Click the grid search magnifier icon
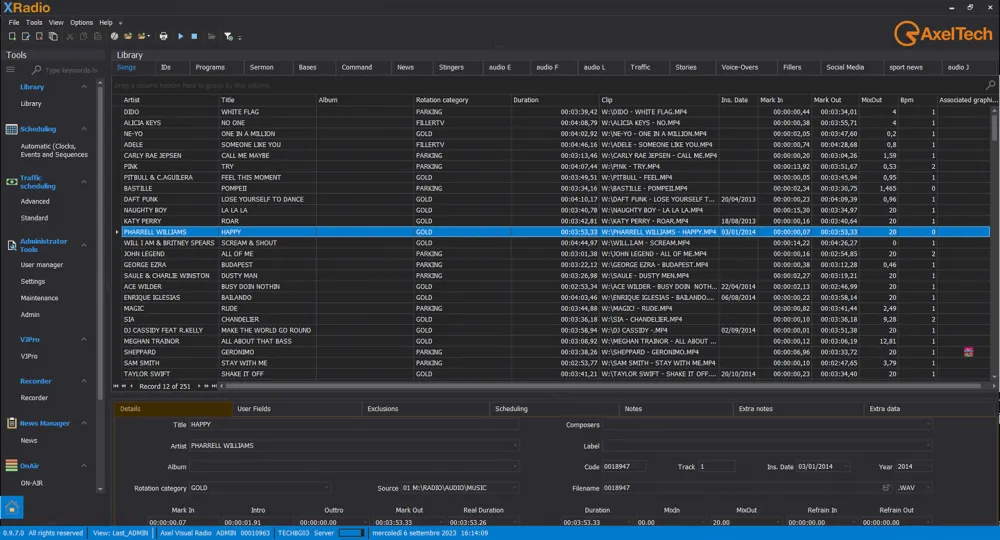 (991, 86)
